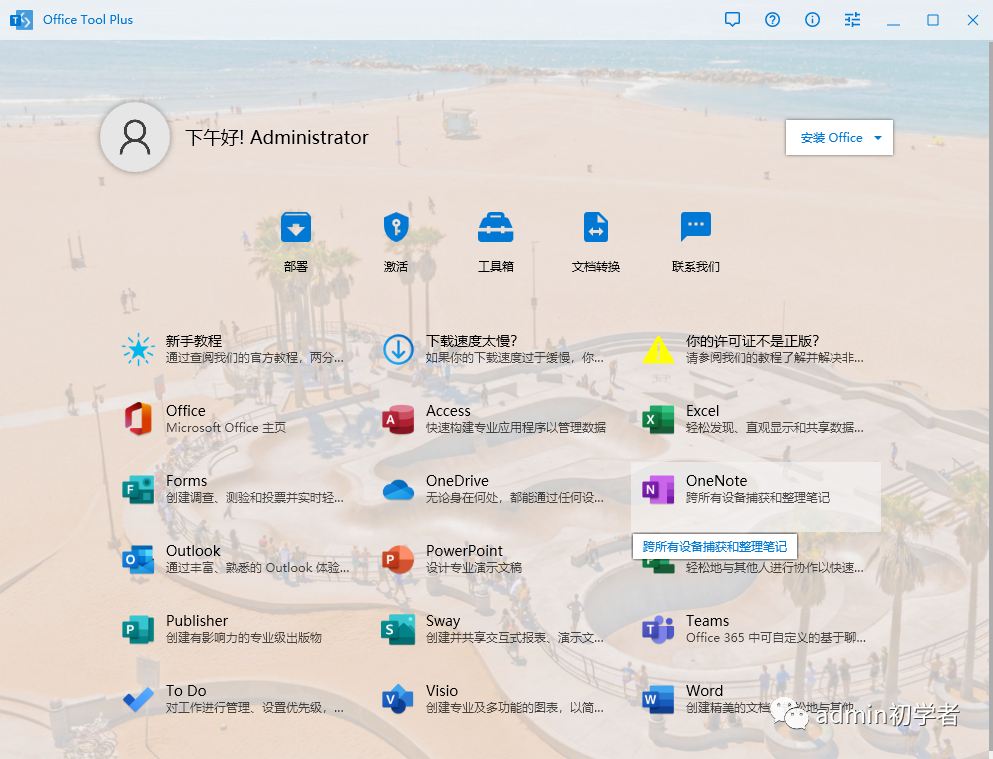The image size is (993, 759).
Task: Click the PowerPoint title text
Action: click(464, 551)
